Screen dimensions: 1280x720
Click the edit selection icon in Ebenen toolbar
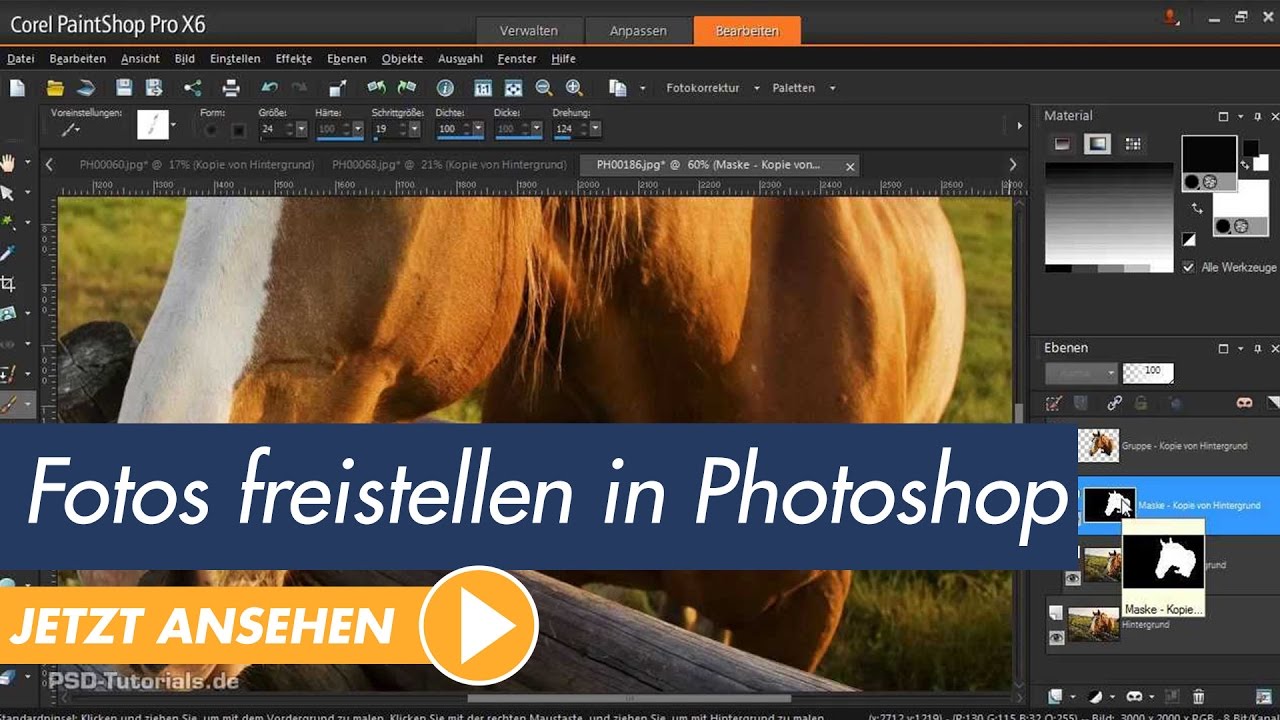tap(1053, 403)
